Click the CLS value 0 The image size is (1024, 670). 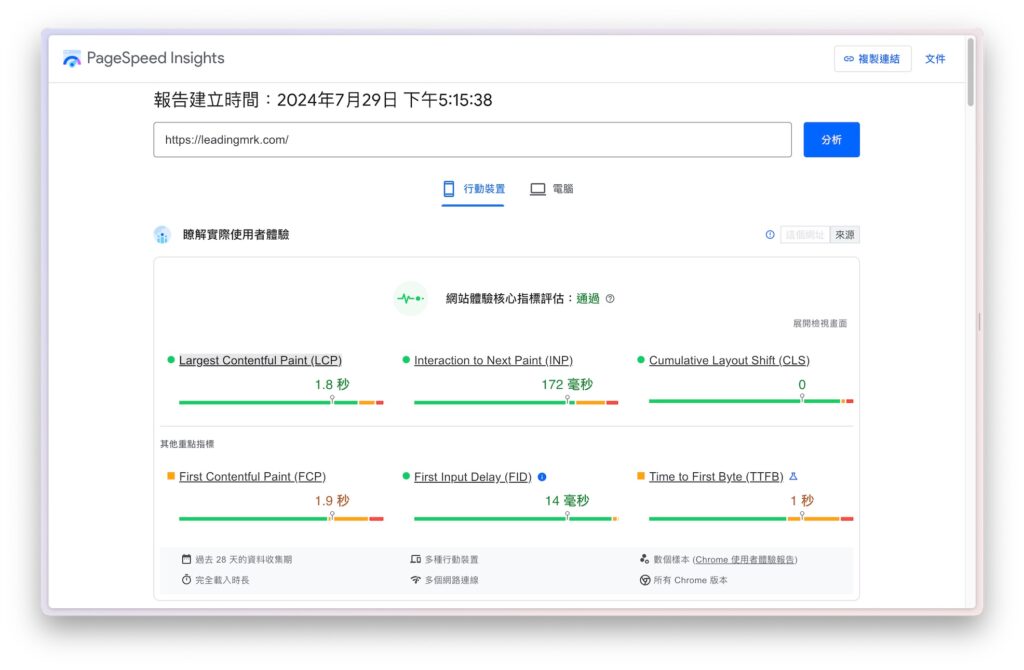pyautogui.click(x=801, y=384)
